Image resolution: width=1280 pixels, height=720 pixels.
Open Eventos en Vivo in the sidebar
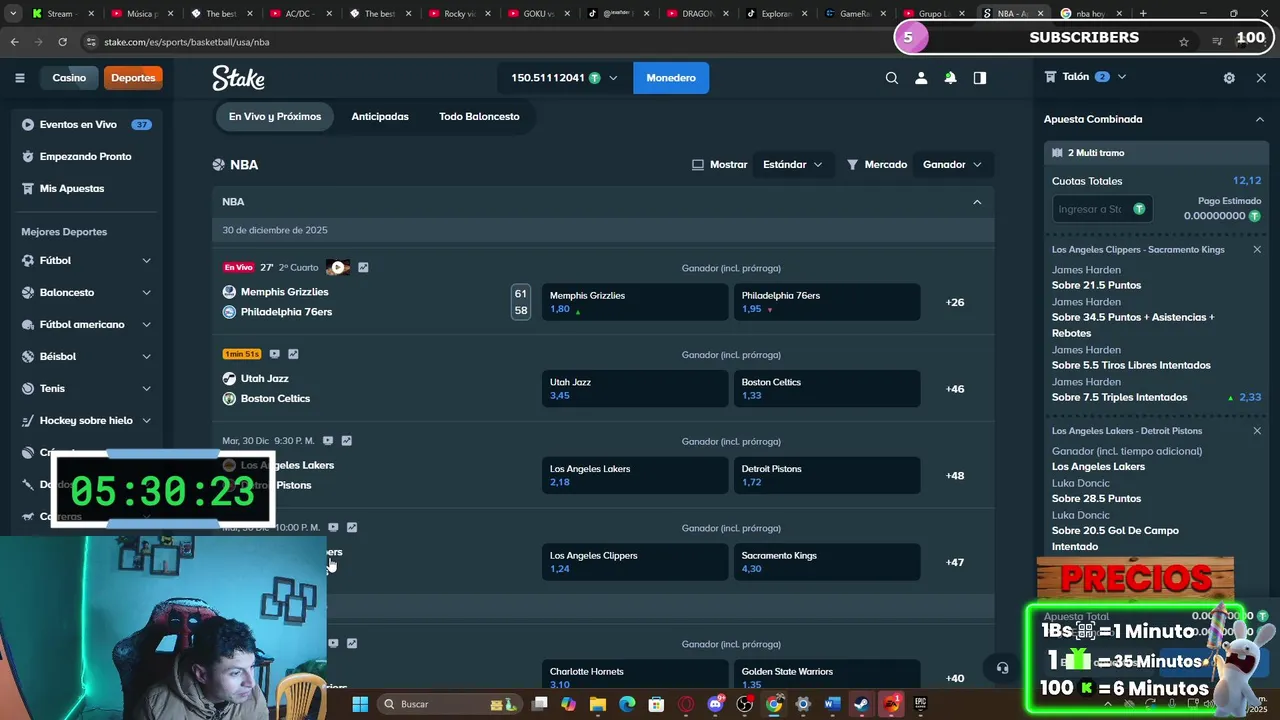tap(87, 125)
